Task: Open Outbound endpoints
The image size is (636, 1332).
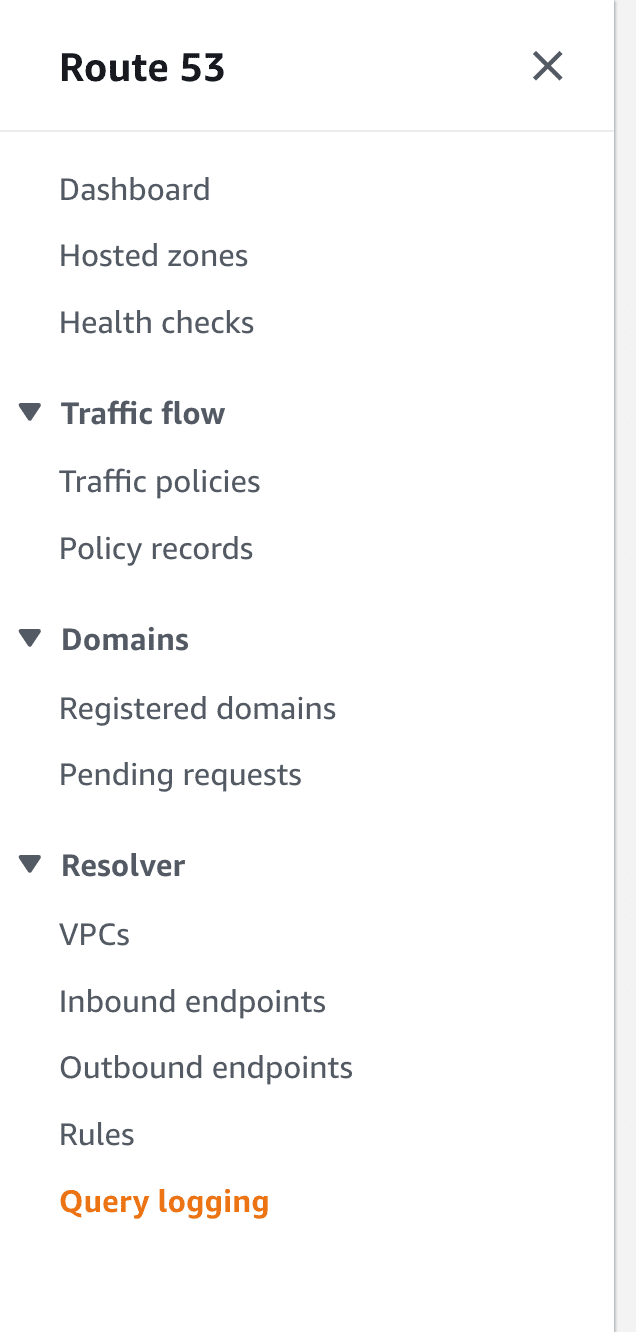Action: [x=206, y=1068]
